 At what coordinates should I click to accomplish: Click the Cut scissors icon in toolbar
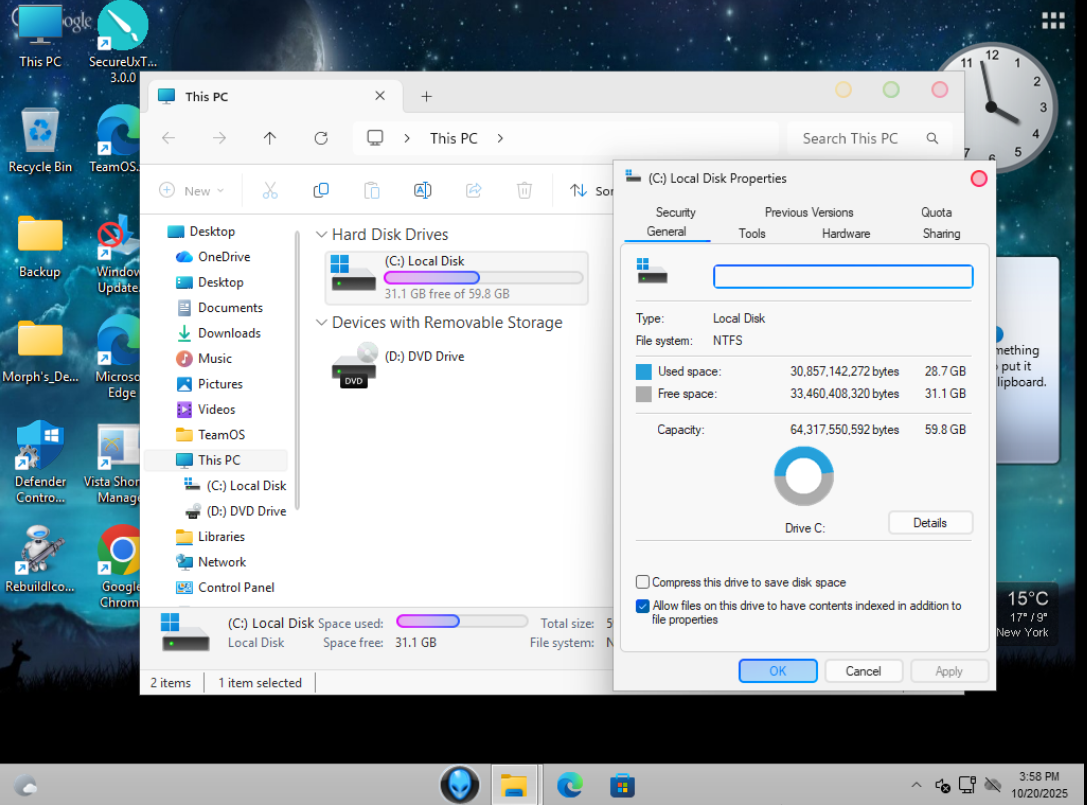click(x=270, y=190)
